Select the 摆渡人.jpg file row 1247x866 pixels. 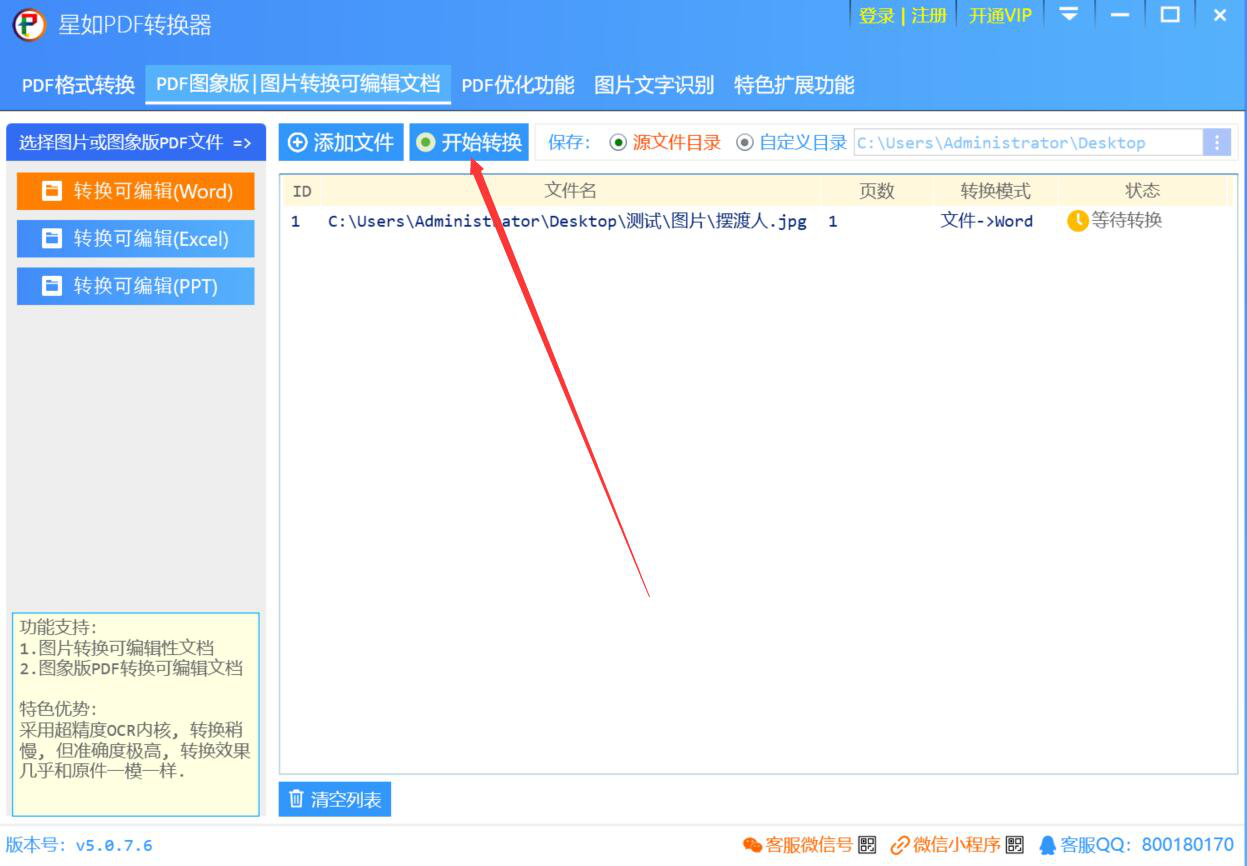pyautogui.click(x=758, y=221)
